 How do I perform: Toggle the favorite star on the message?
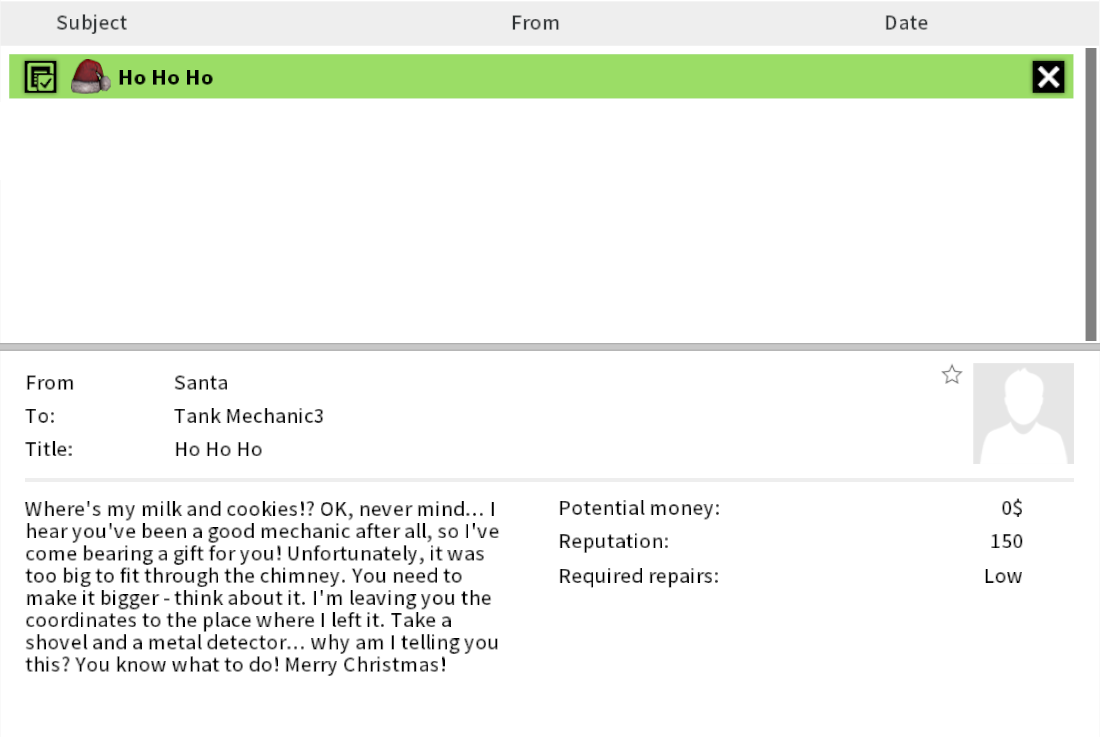tap(952, 375)
